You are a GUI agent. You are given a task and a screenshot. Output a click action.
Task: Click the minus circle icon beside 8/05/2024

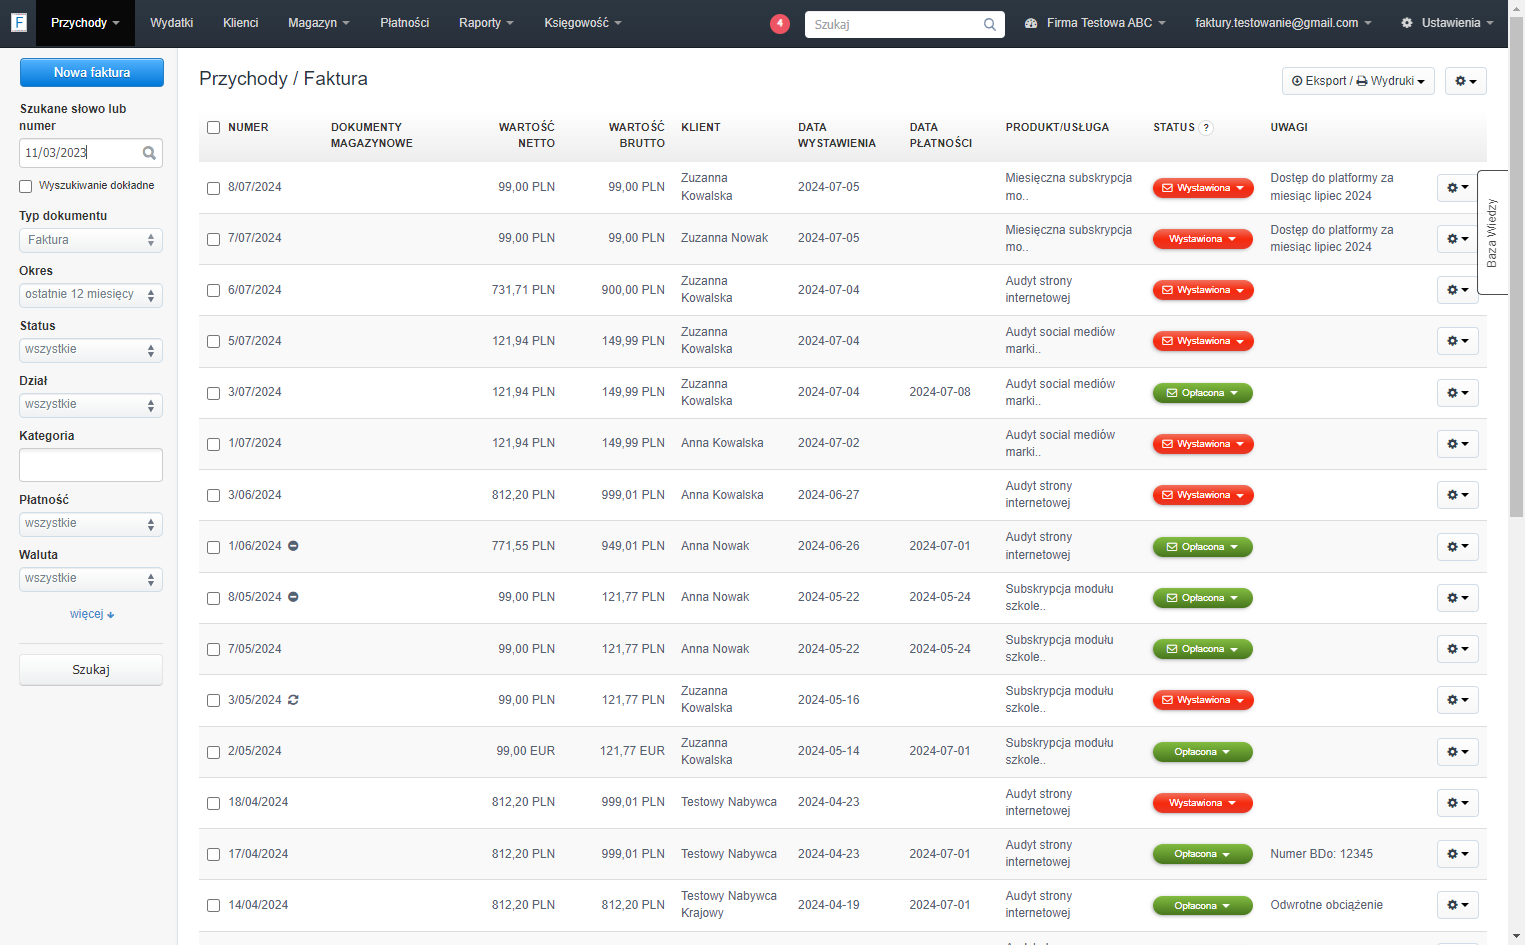coord(293,597)
